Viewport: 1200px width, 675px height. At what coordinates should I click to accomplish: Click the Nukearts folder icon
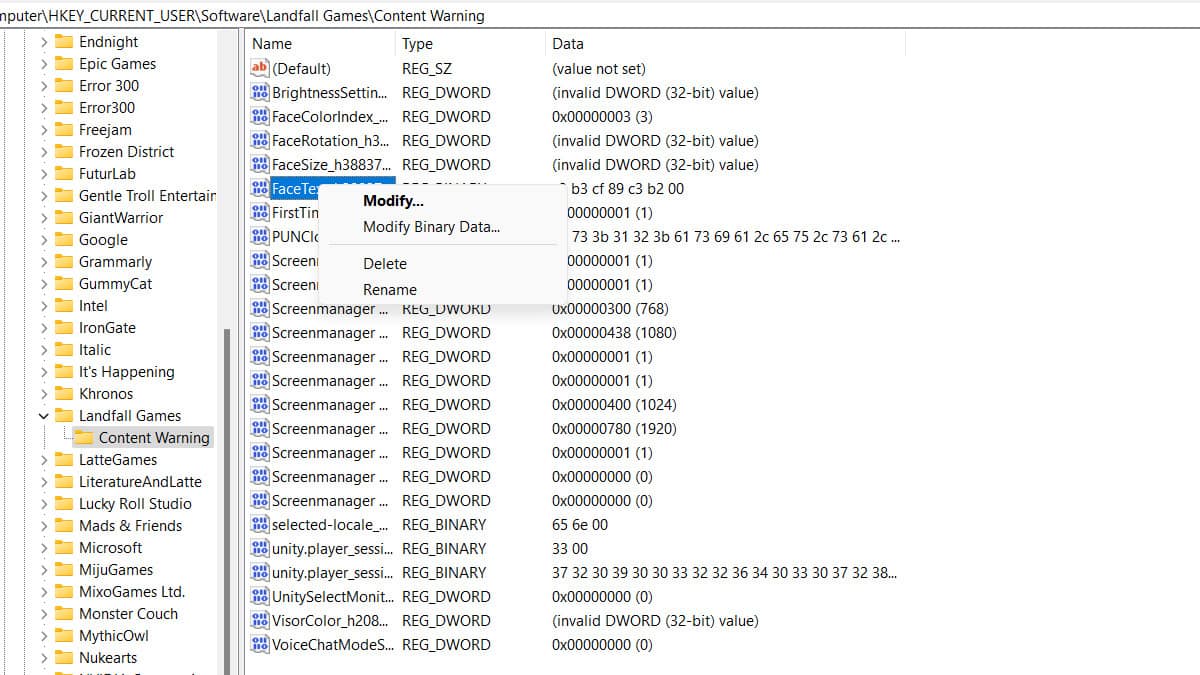point(64,658)
